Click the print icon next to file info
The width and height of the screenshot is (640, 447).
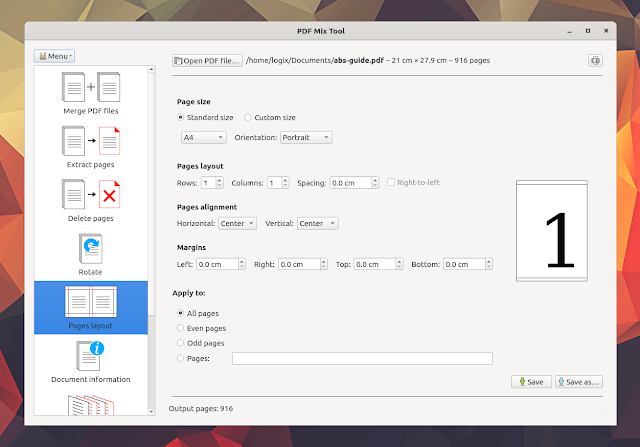(x=595, y=60)
